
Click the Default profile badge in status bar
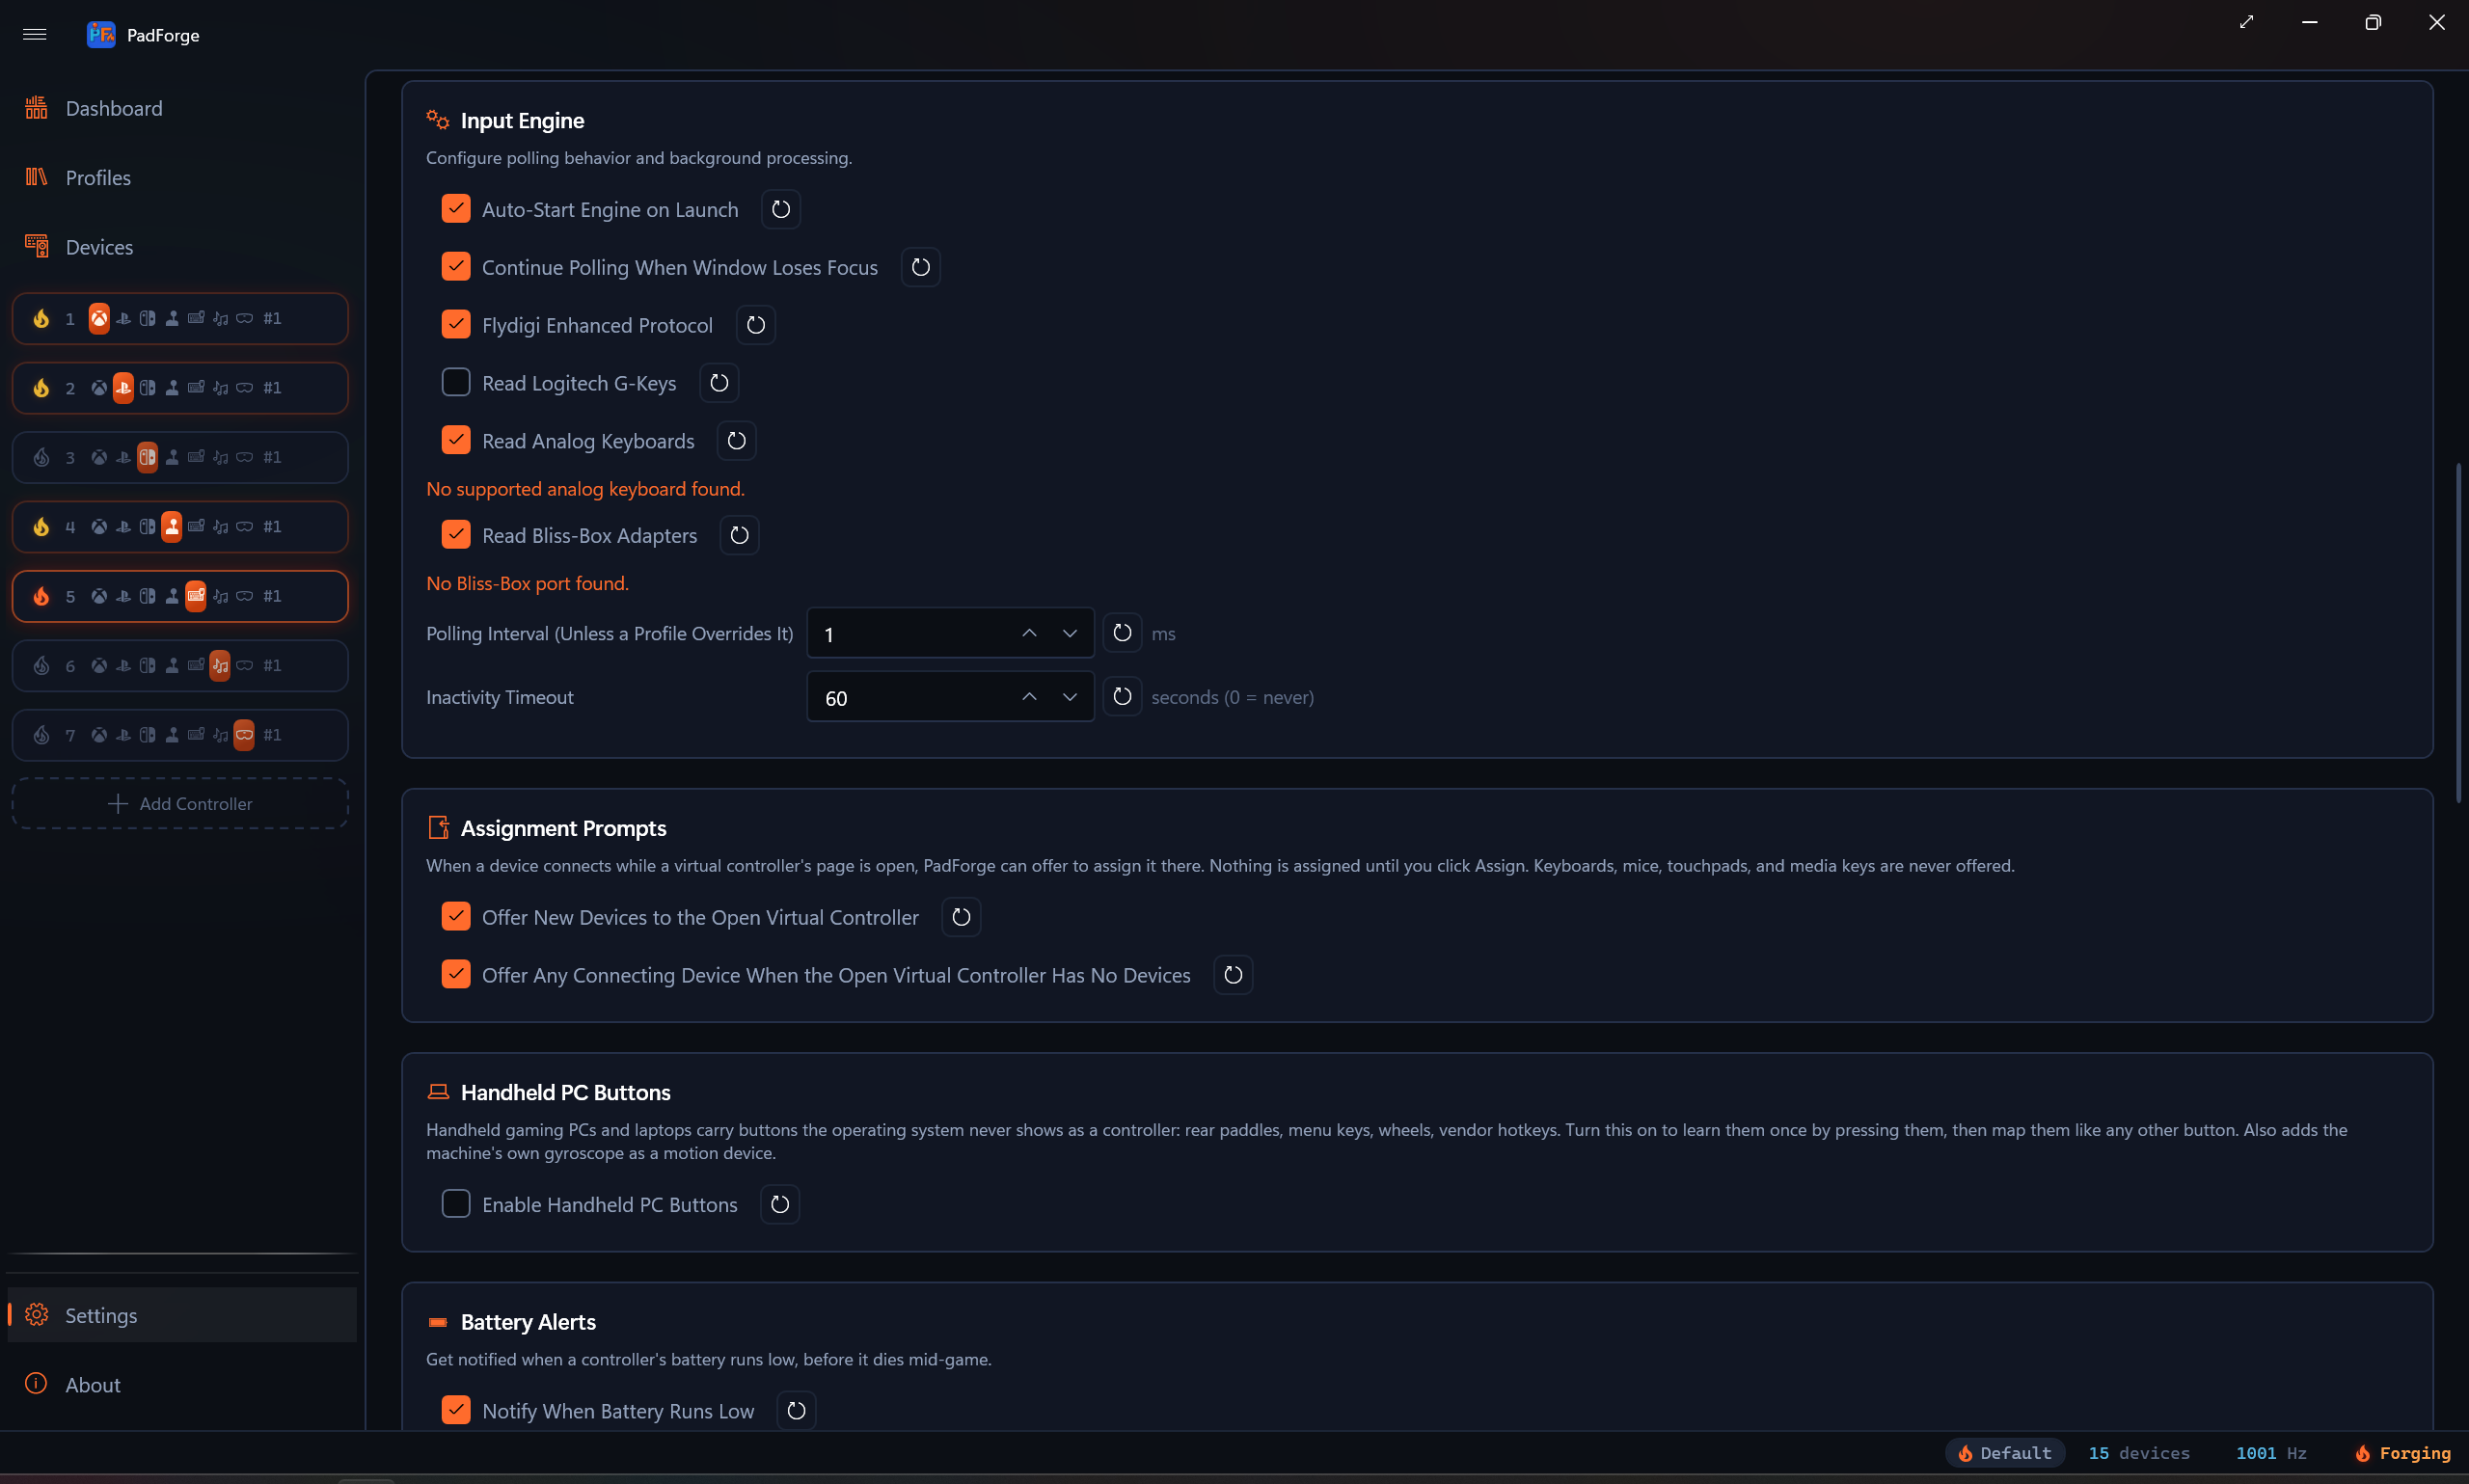point(2004,1454)
